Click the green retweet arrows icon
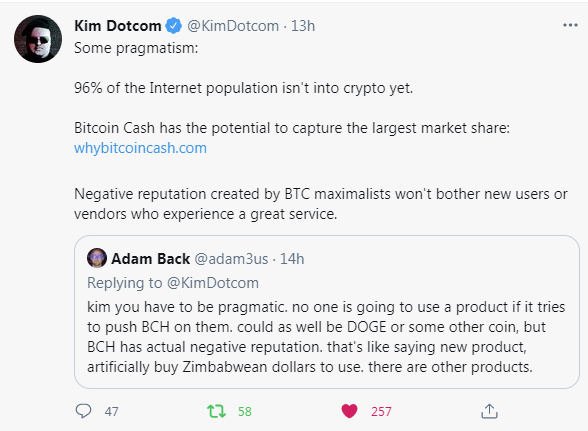Screen dimensions: 588x431 [x=216, y=411]
